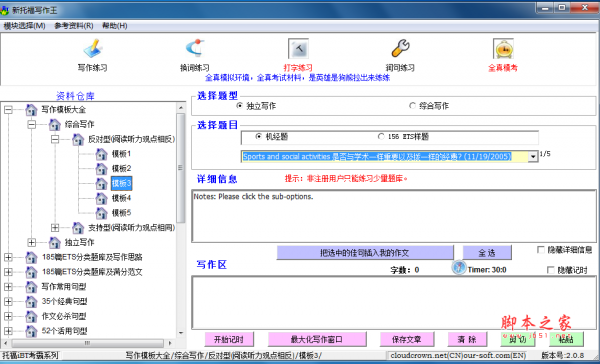Viewport: 600px width, 364px height.
Task: Click the house icon beside 52个活用句型
Action: pos(31,331)
